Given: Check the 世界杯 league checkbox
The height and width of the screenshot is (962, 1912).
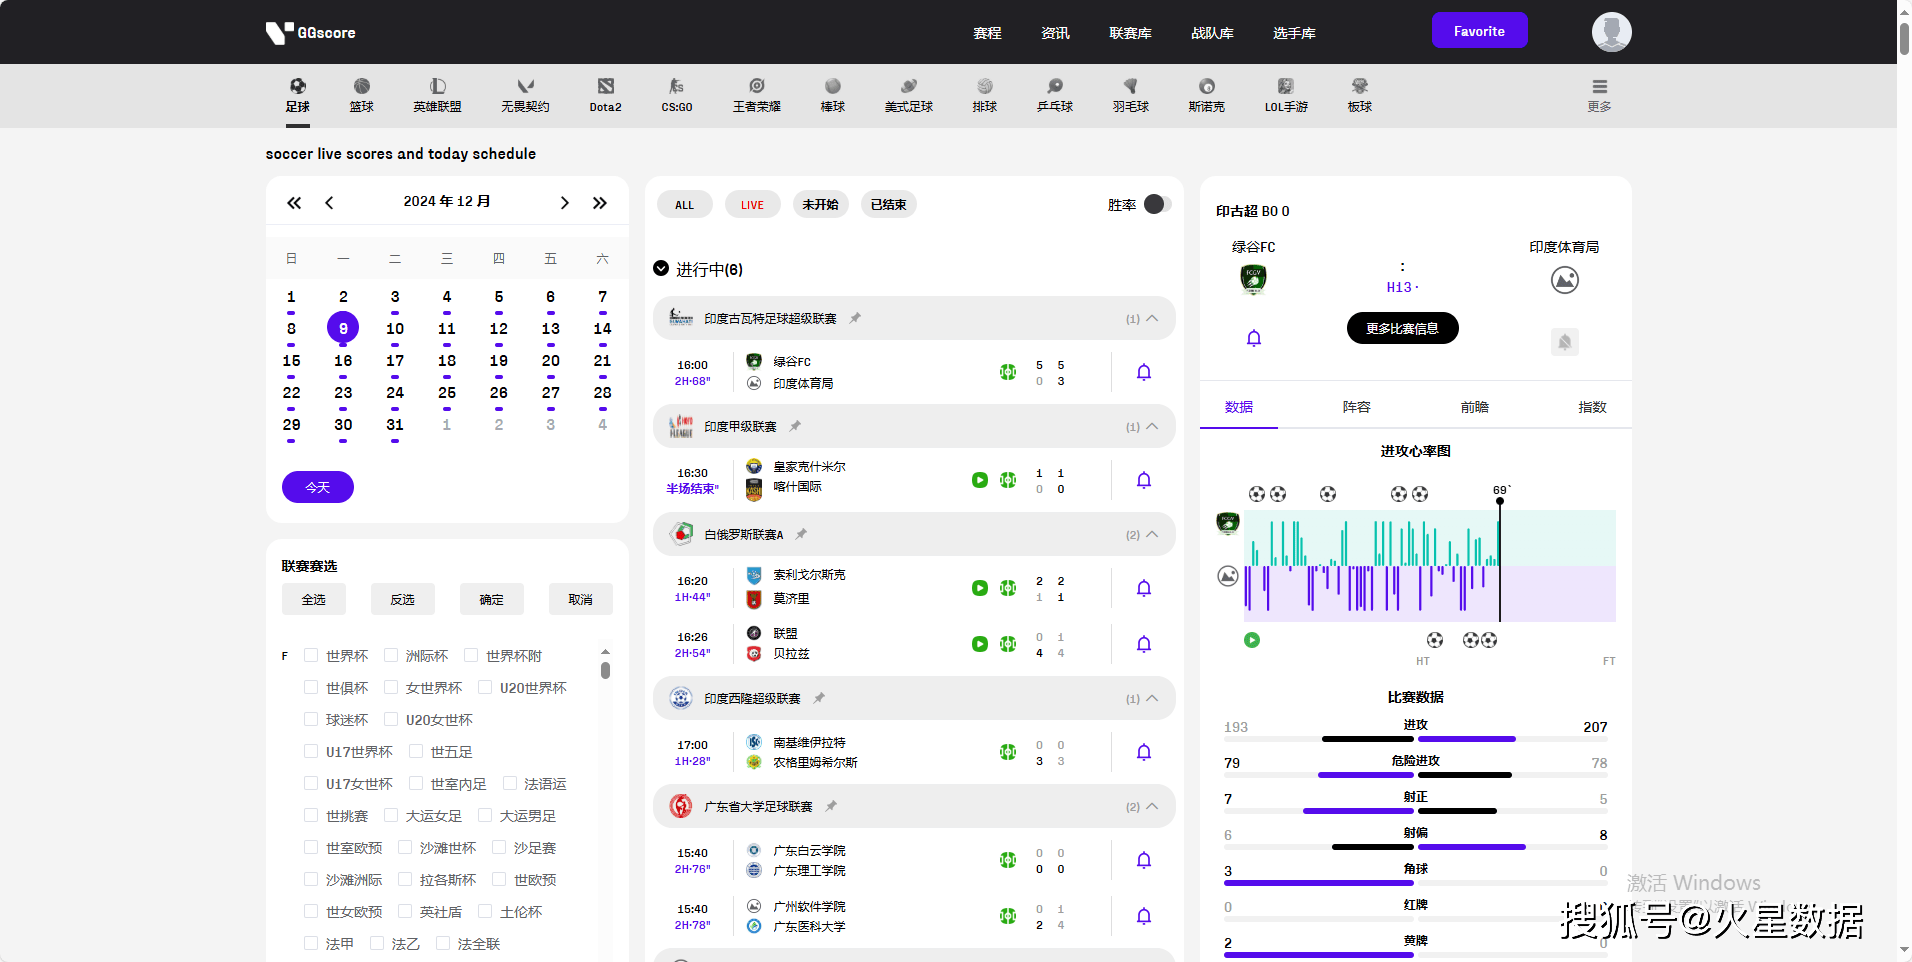Looking at the screenshot, I should point(311,656).
